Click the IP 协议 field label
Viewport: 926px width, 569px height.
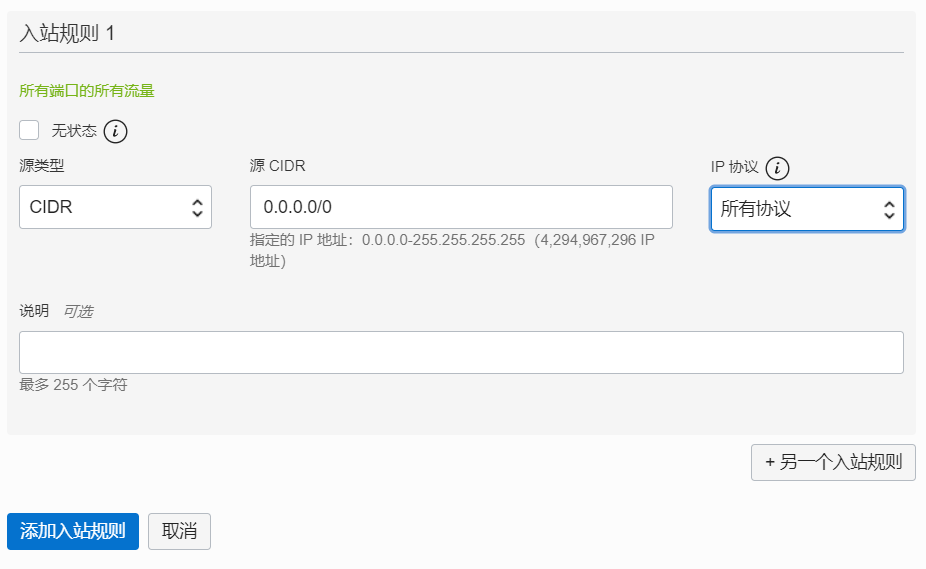[x=735, y=167]
